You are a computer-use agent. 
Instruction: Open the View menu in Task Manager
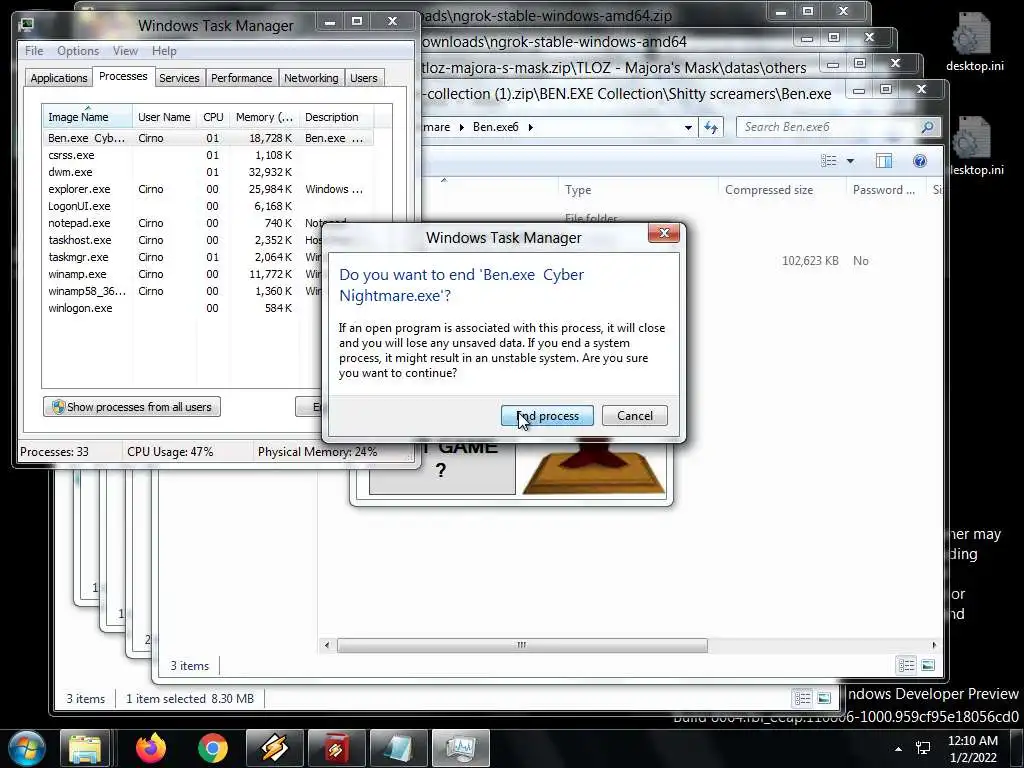(x=125, y=51)
